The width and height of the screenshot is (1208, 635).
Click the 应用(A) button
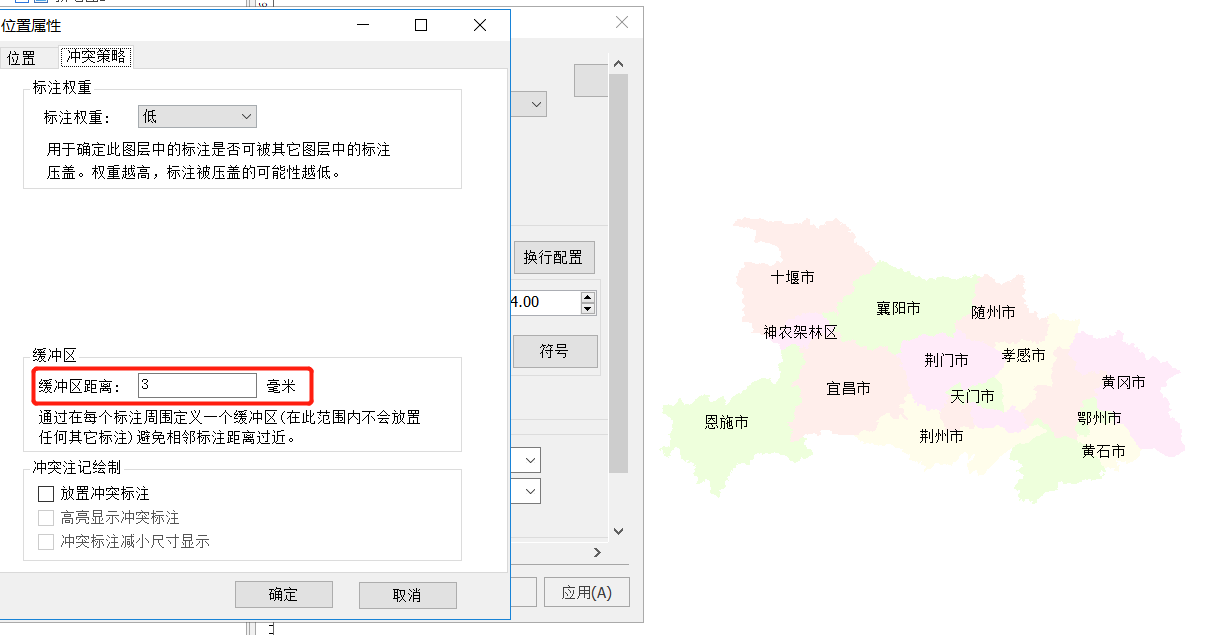[x=586, y=592]
